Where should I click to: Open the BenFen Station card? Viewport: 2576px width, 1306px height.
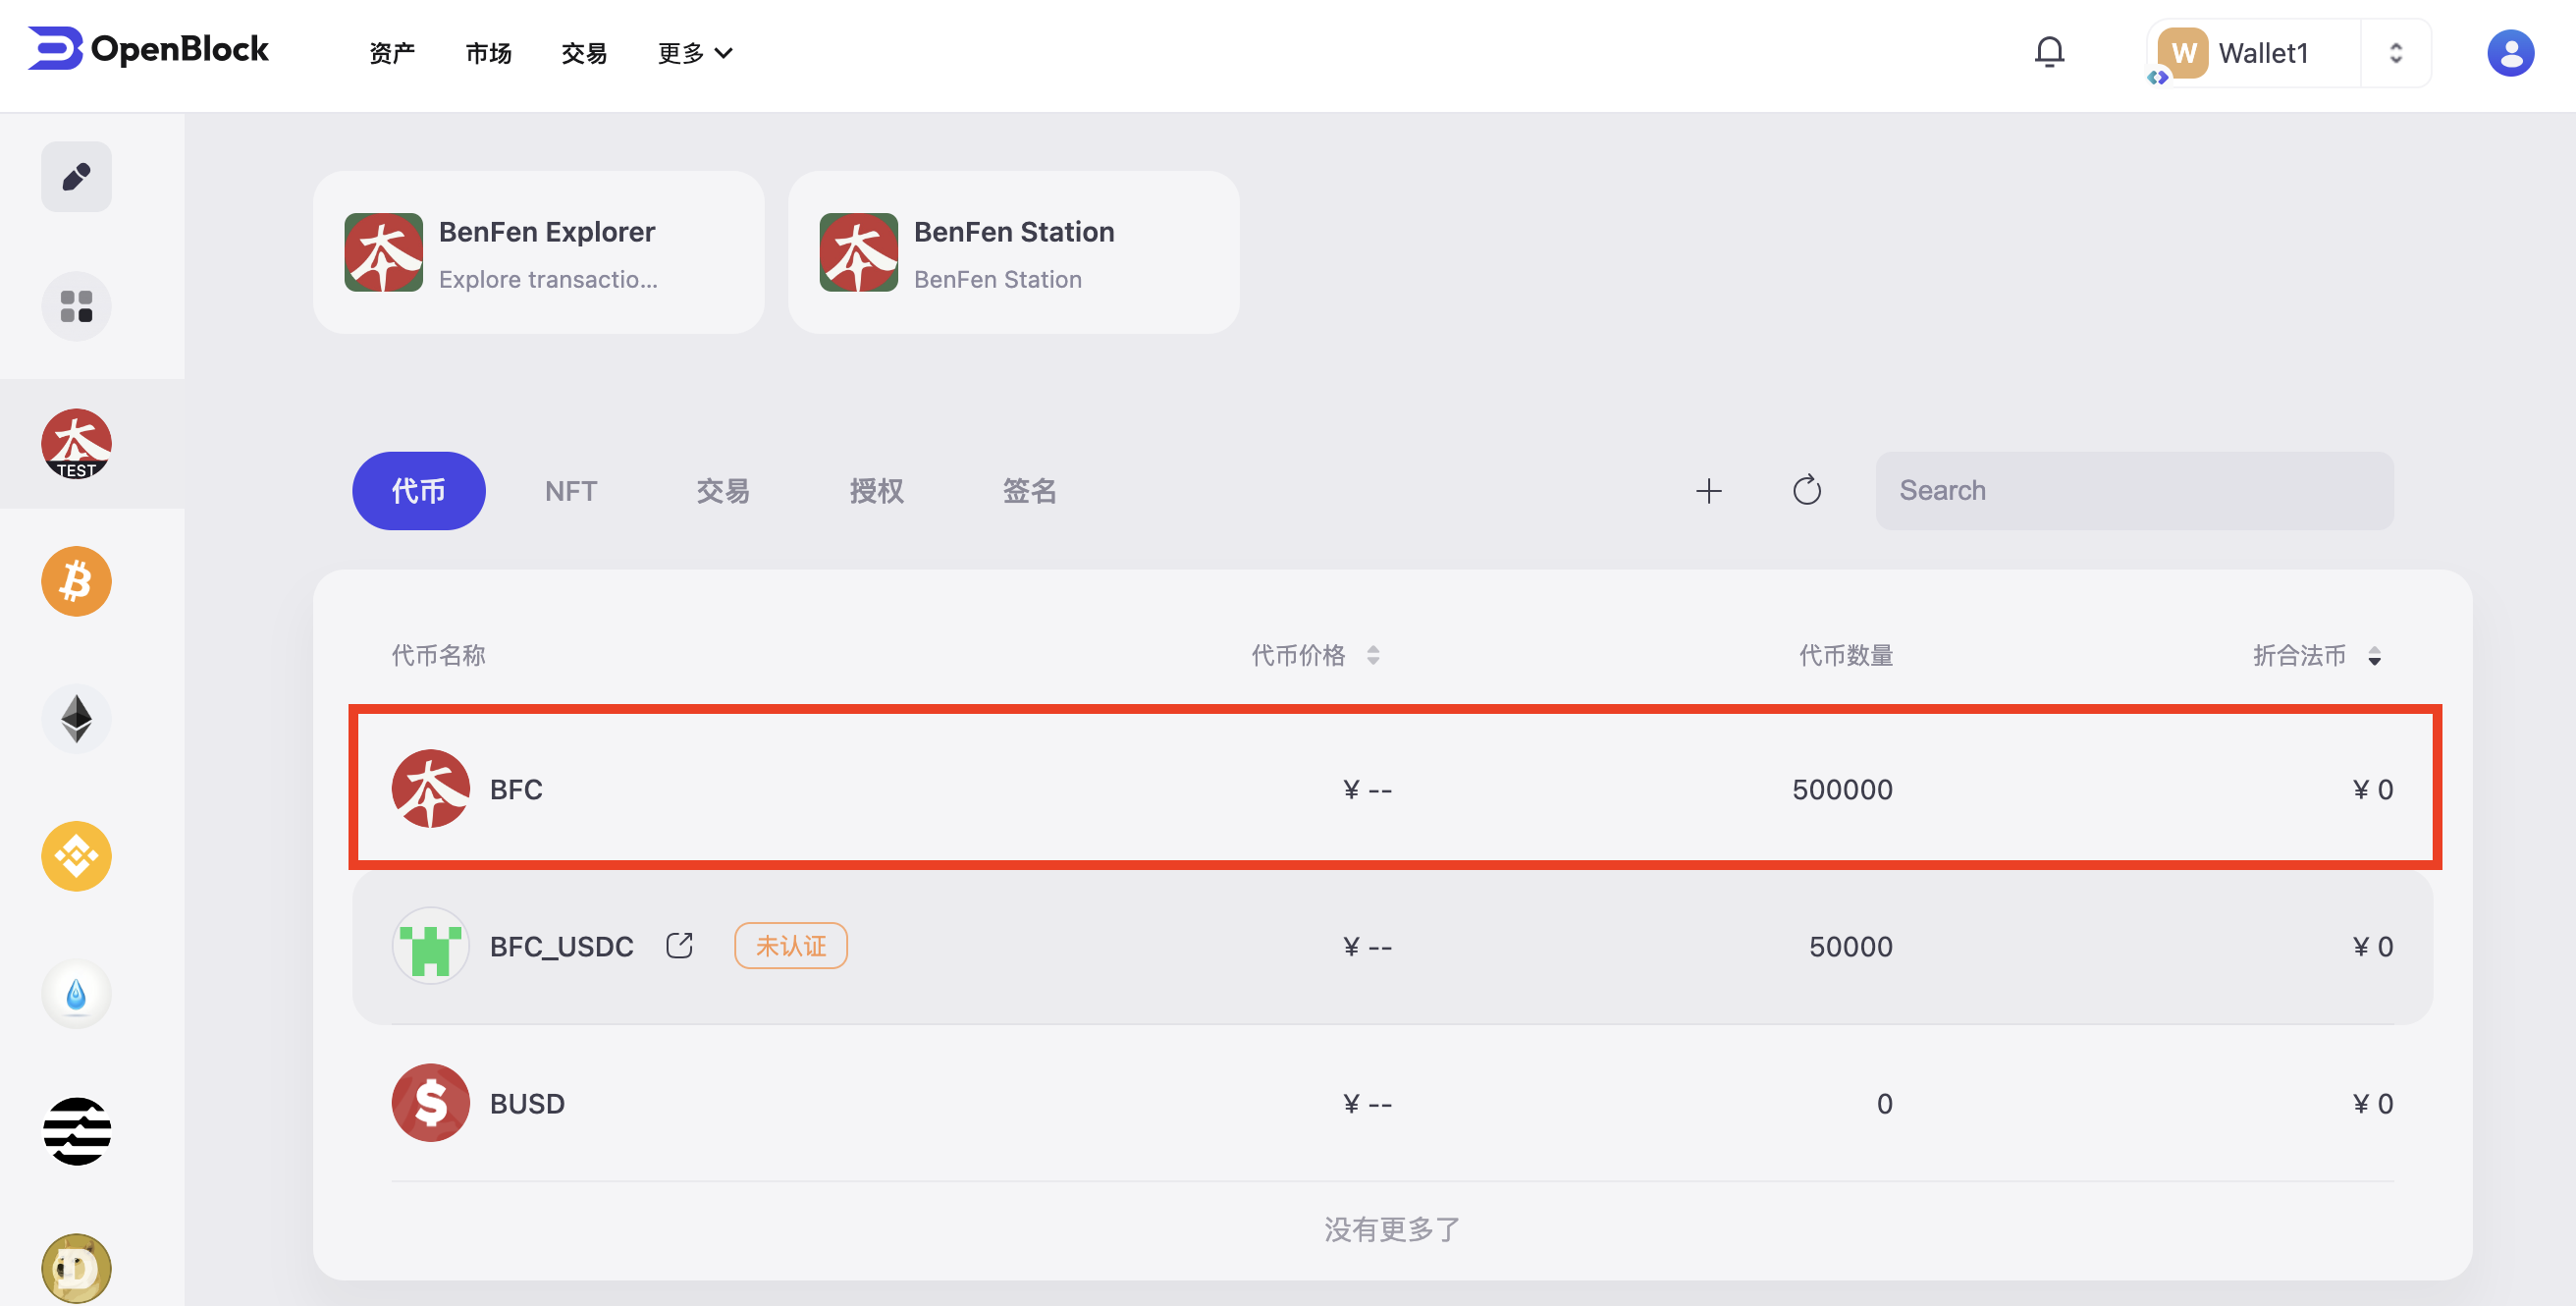click(1013, 252)
